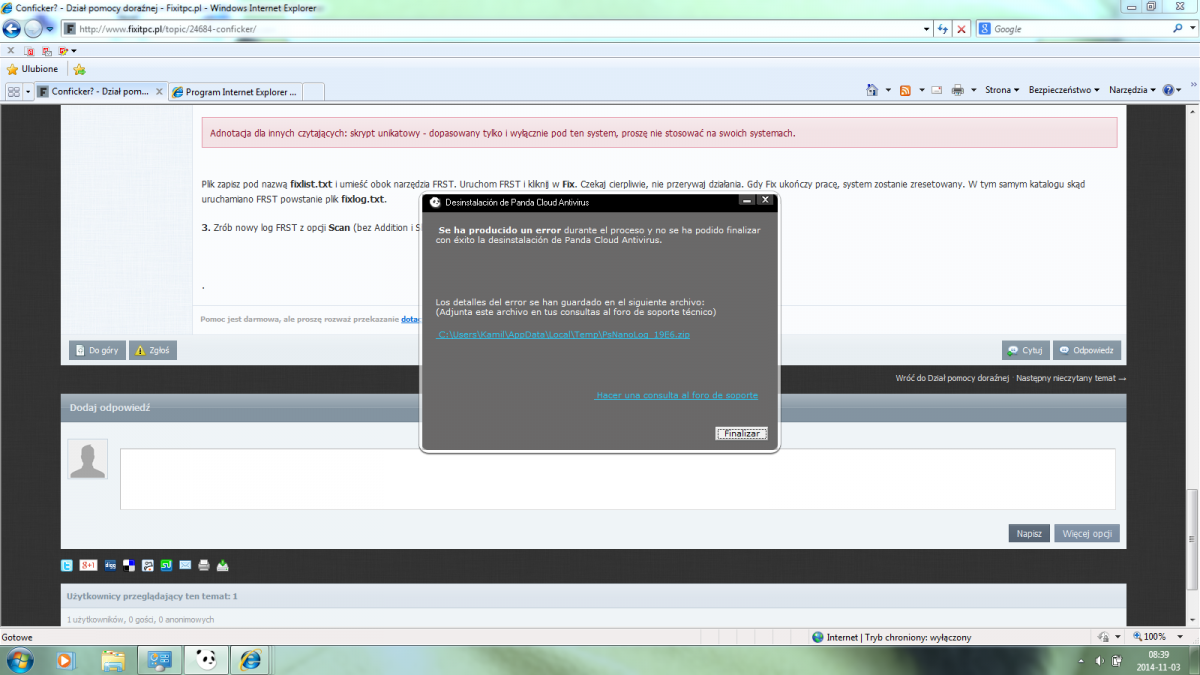Click the green download share icon
Screen dimensions: 1200x675
223,565
